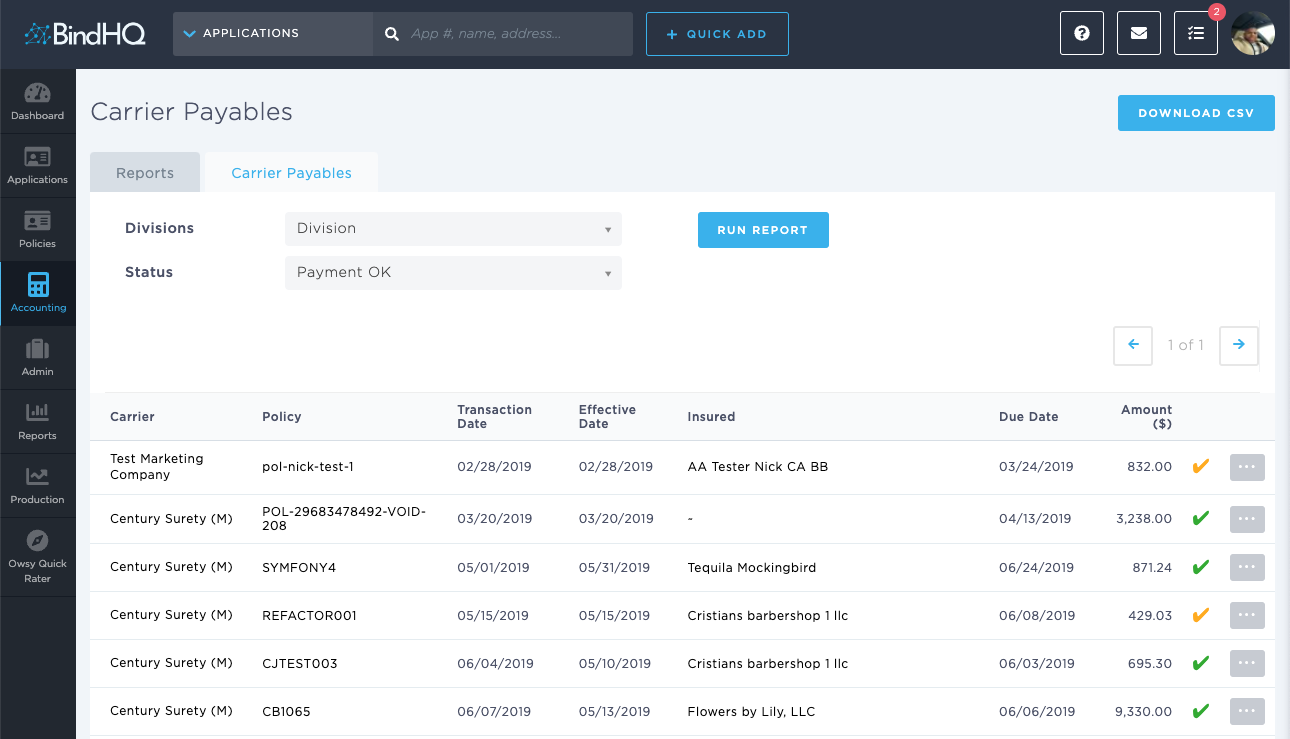1290x739 pixels.
Task: Open the Payment OK status dropdown
Action: 453,273
